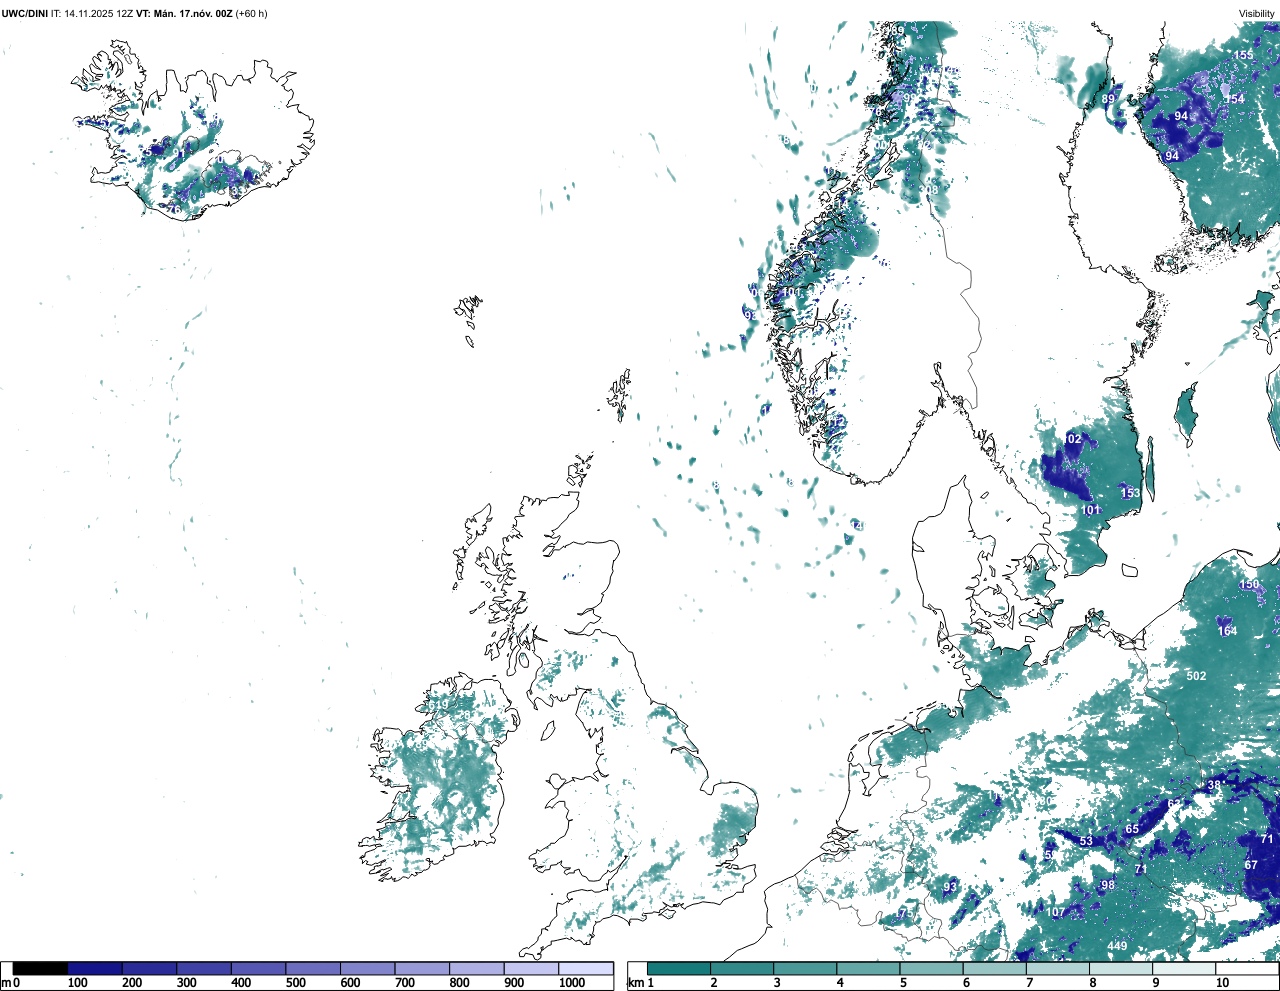Click the '7' label on km scale
This screenshot has height=991, width=1280.
(x=1029, y=983)
